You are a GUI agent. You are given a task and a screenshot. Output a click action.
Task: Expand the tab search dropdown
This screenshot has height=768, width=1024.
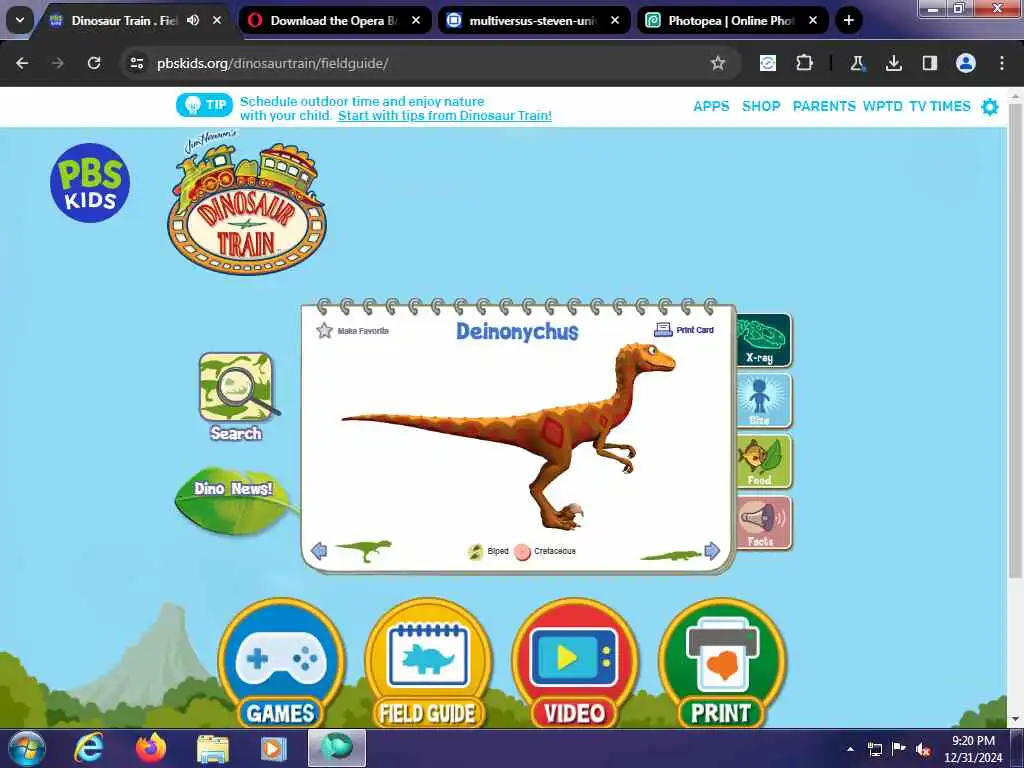coord(20,20)
